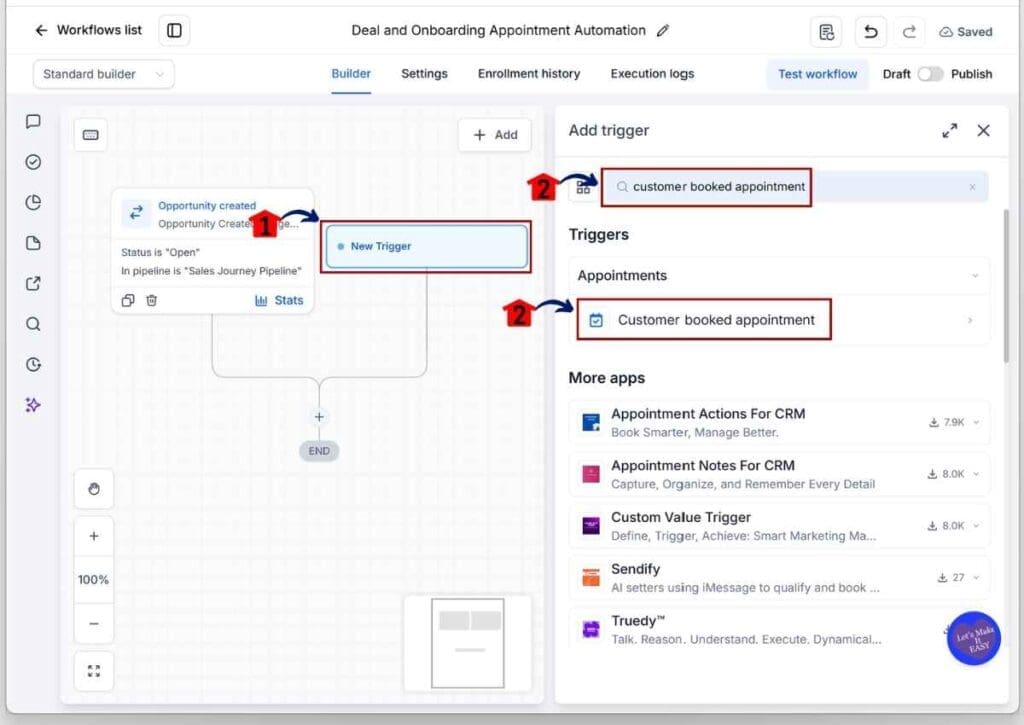Image resolution: width=1024 pixels, height=725 pixels.
Task: Click the Add button on canvas
Action: pyautogui.click(x=495, y=135)
